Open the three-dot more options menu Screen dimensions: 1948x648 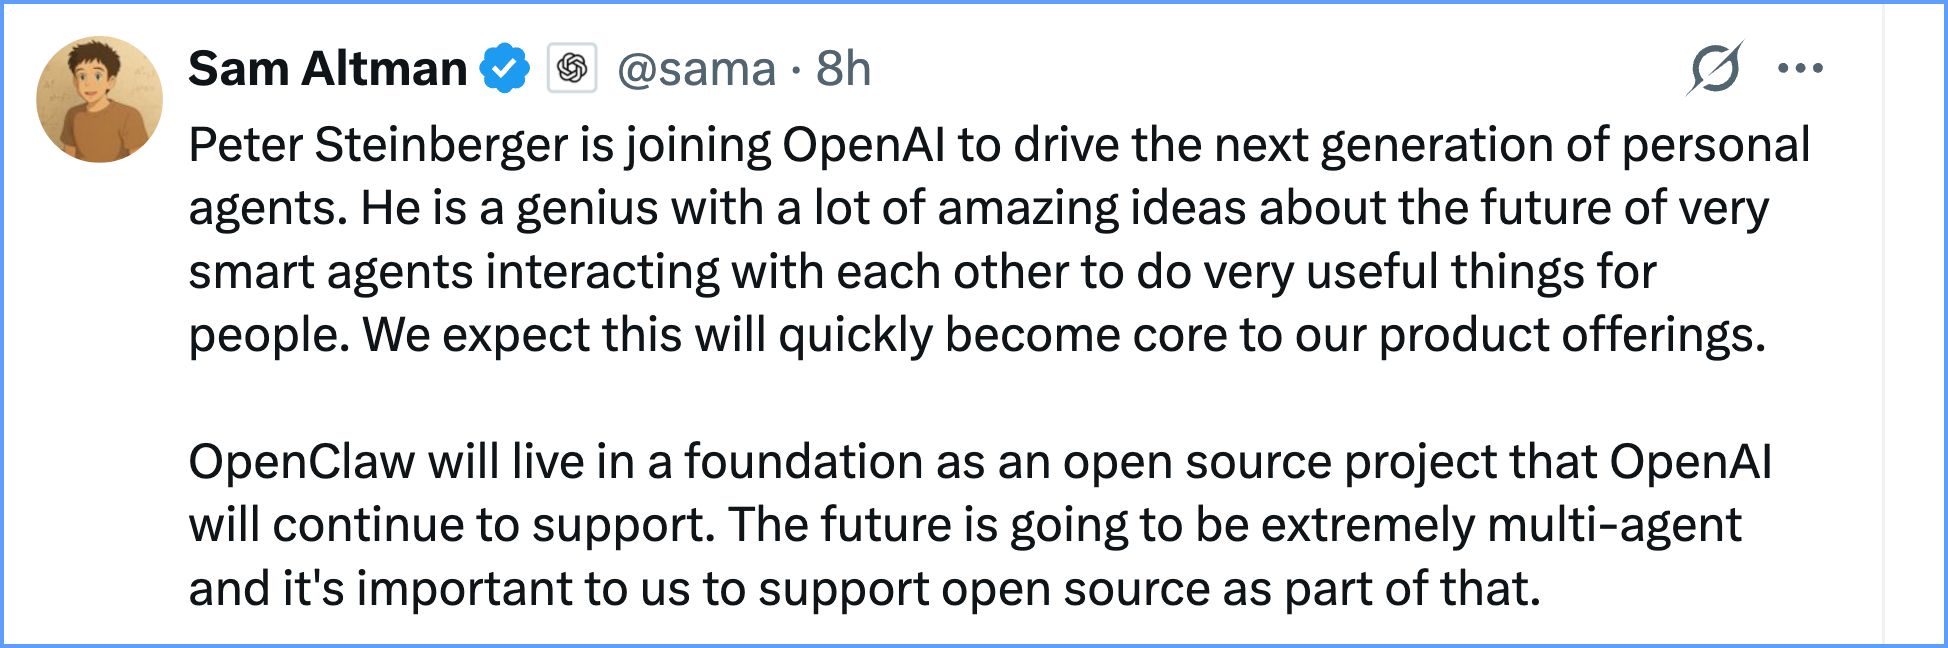point(1800,68)
